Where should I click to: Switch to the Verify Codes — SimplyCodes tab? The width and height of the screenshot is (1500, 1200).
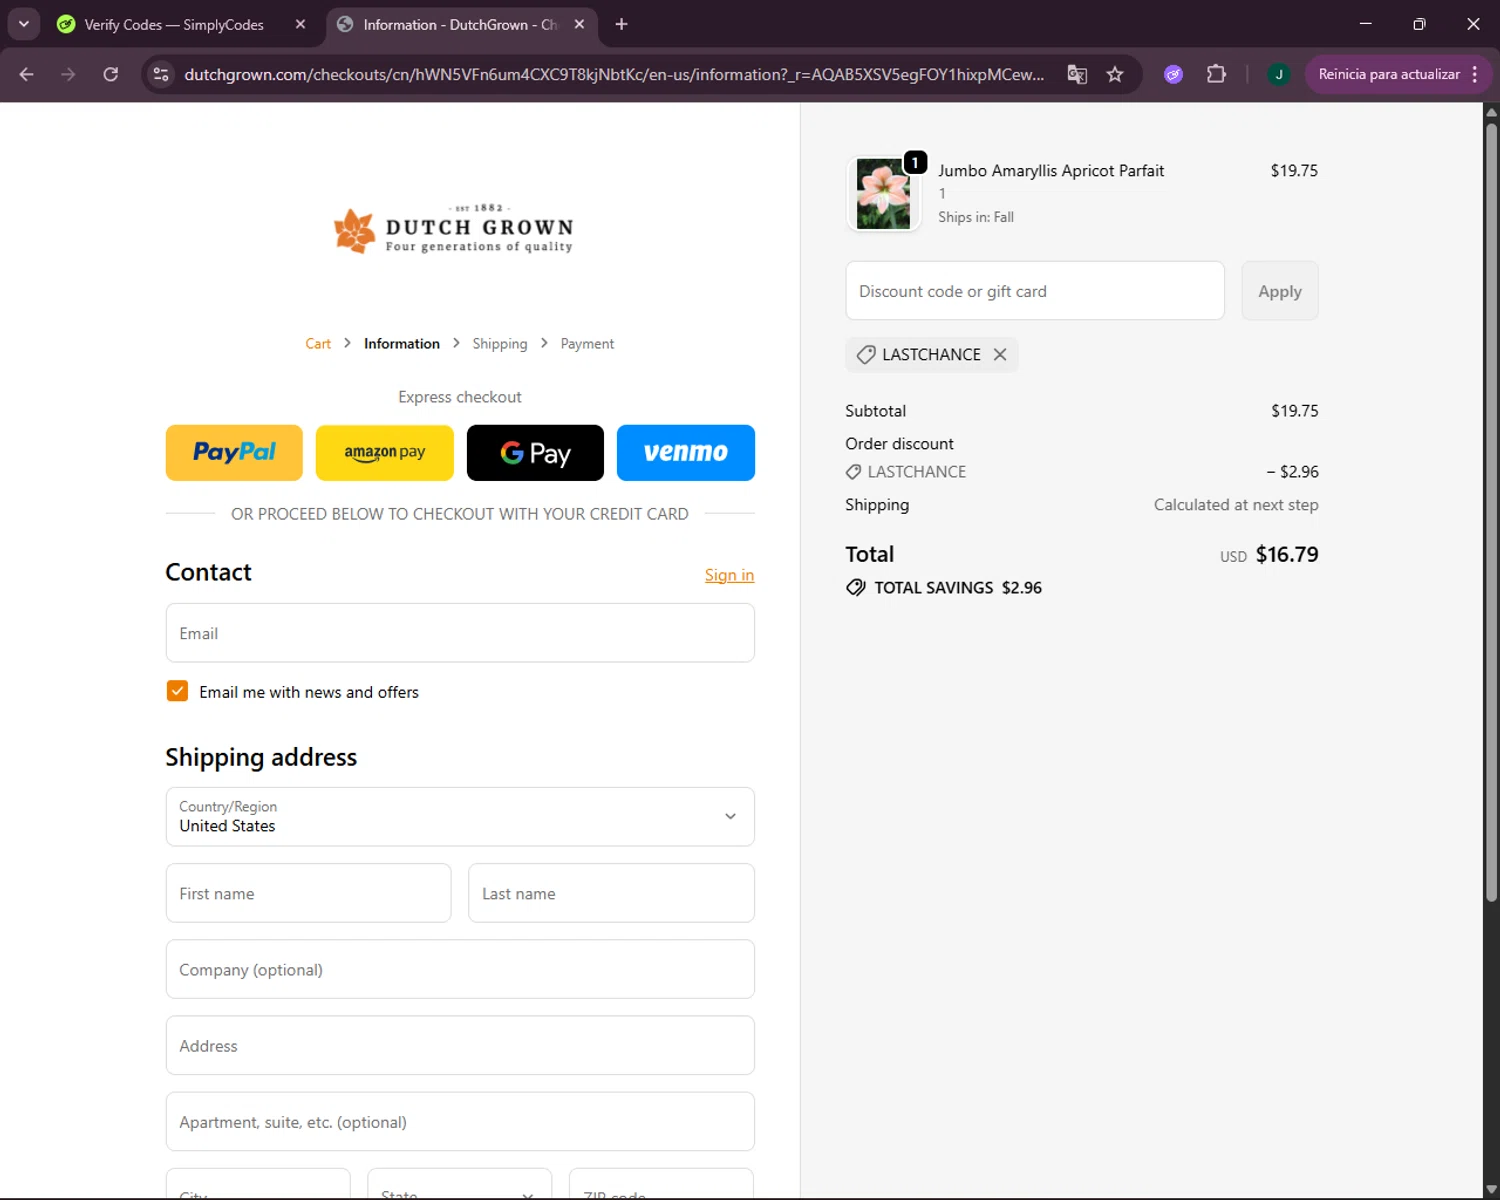[x=174, y=24]
